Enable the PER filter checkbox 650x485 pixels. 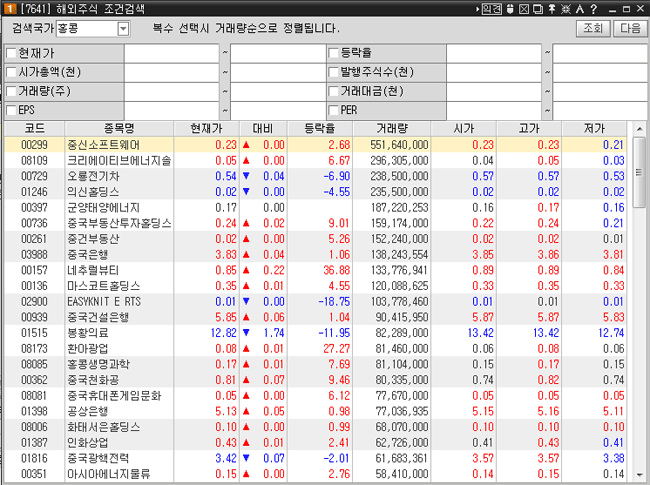click(x=333, y=110)
